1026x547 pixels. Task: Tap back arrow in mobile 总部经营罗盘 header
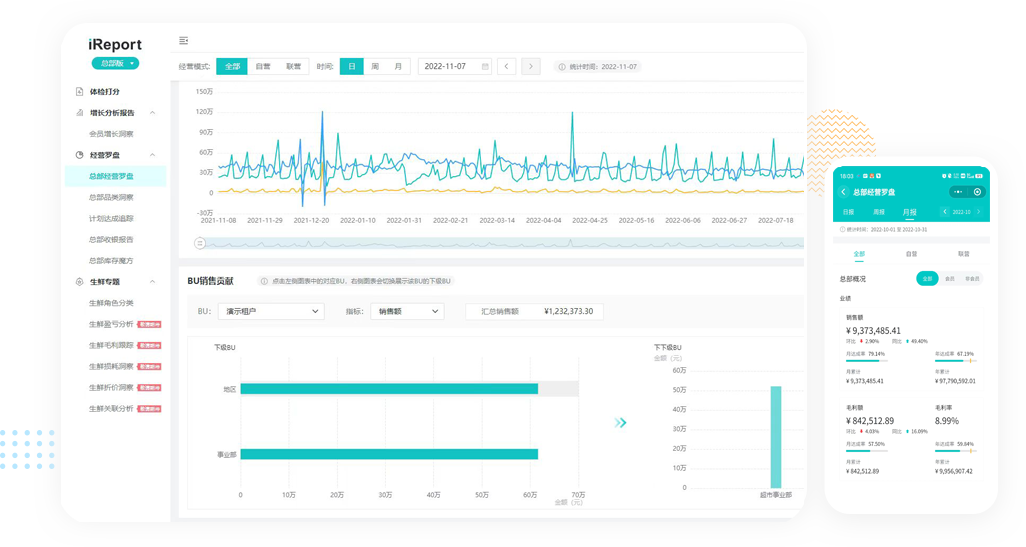(x=843, y=192)
